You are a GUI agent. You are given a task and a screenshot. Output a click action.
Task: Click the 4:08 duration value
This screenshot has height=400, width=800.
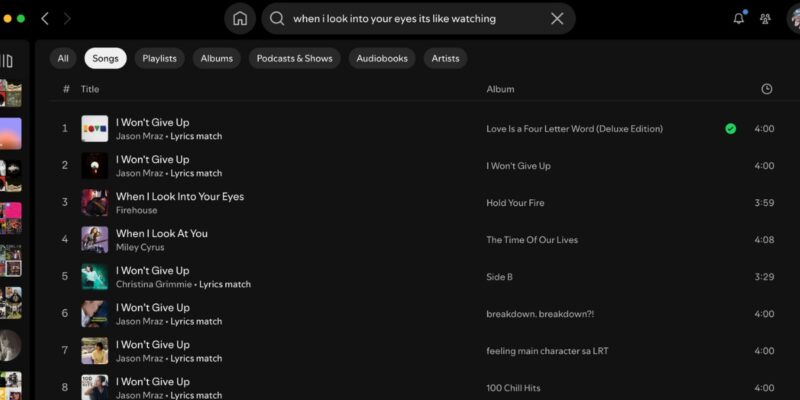point(764,240)
